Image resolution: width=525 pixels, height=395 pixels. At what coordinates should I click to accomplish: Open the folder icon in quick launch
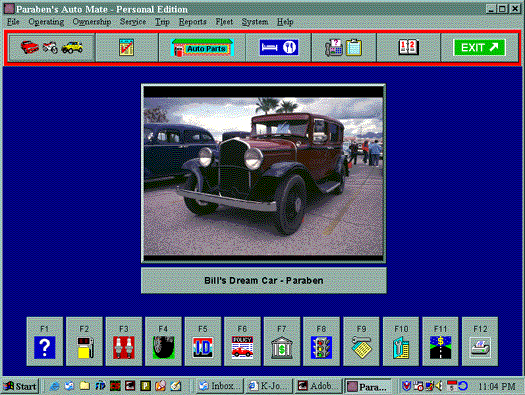click(84, 386)
